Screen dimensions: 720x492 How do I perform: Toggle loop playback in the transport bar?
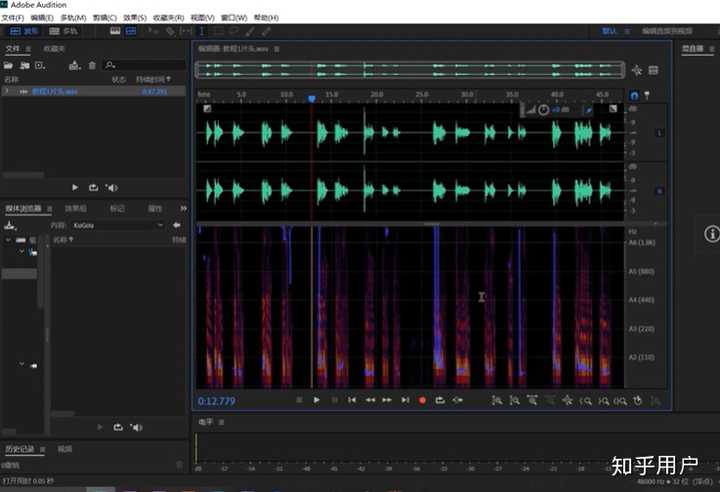pos(440,400)
